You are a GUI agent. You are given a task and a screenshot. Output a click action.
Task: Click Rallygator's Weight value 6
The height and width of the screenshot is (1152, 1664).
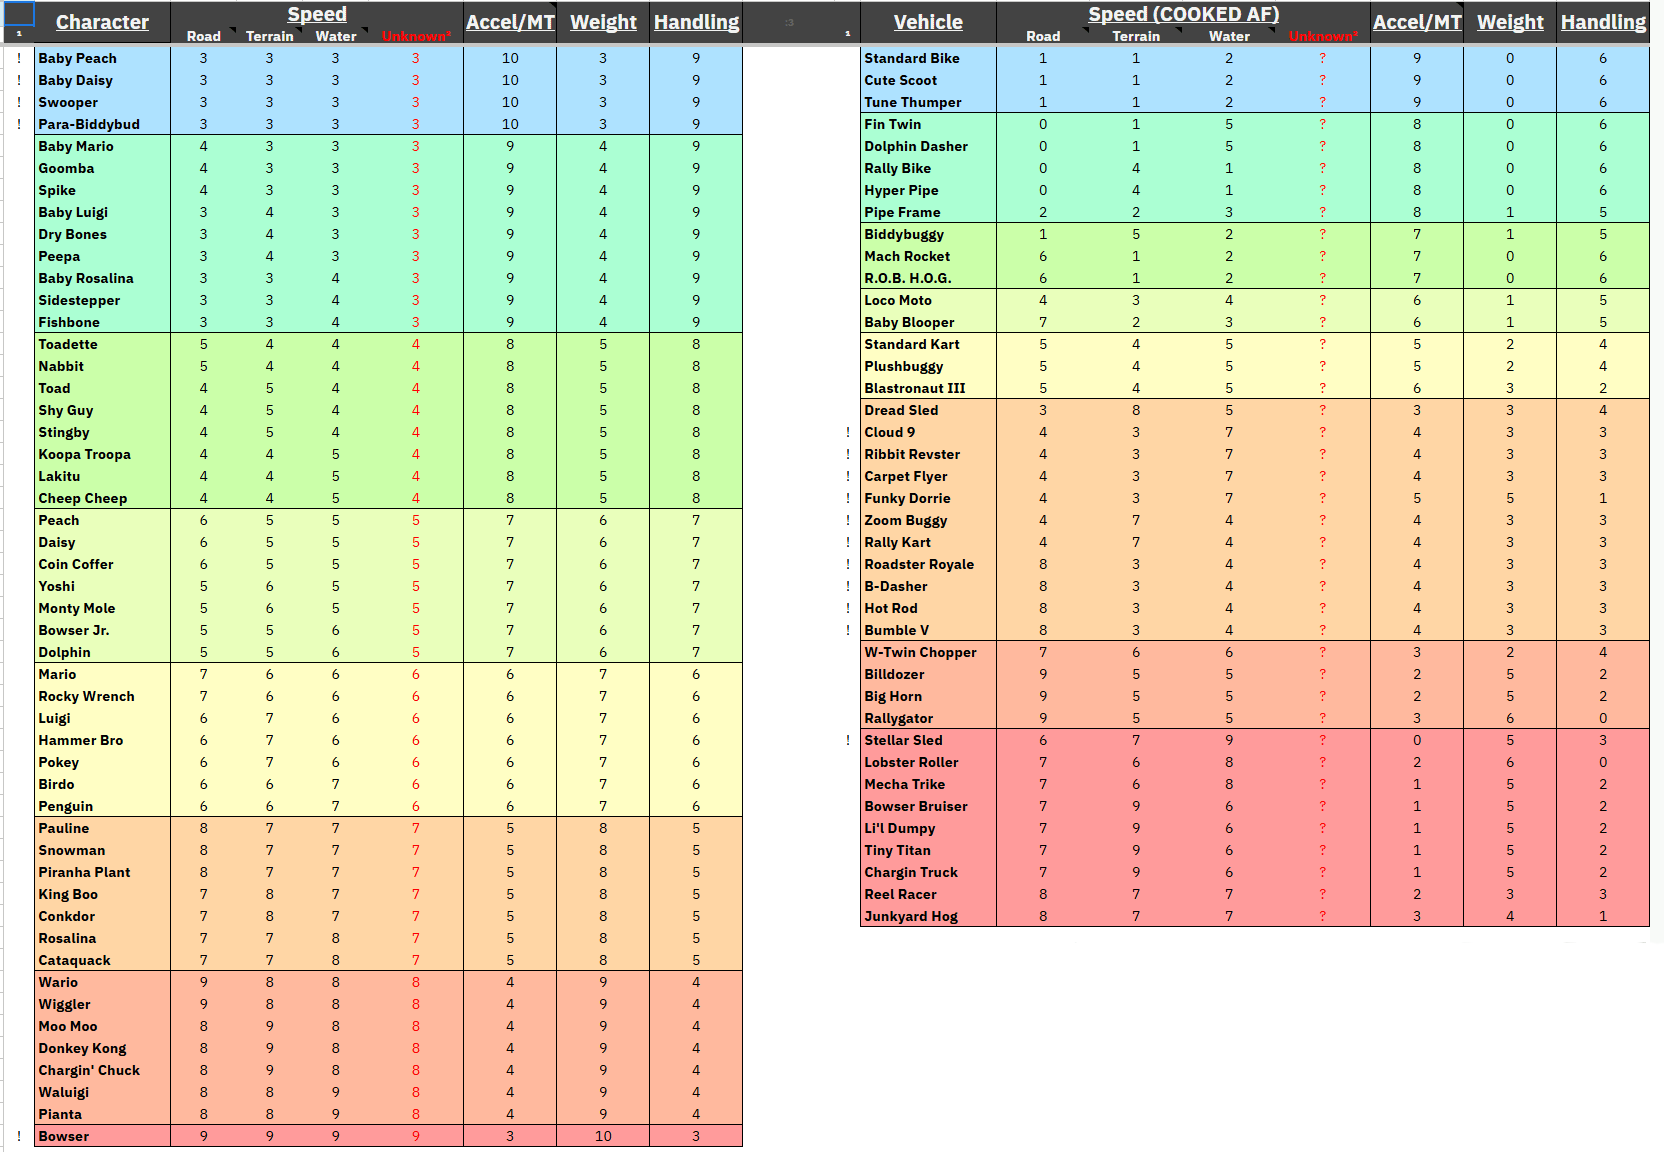pos(1510,718)
